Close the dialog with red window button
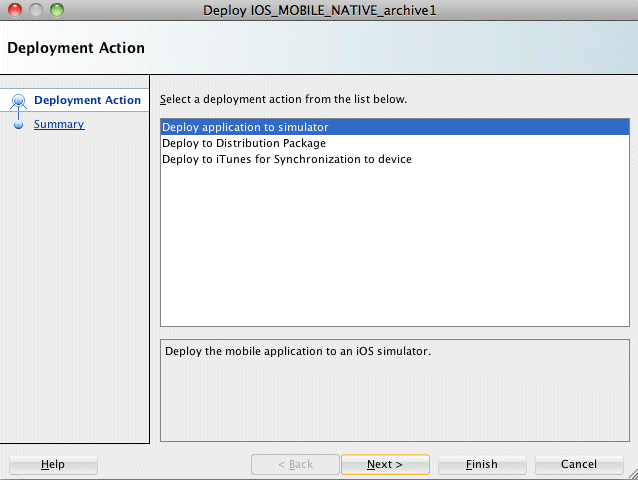638x480 pixels. 15,10
